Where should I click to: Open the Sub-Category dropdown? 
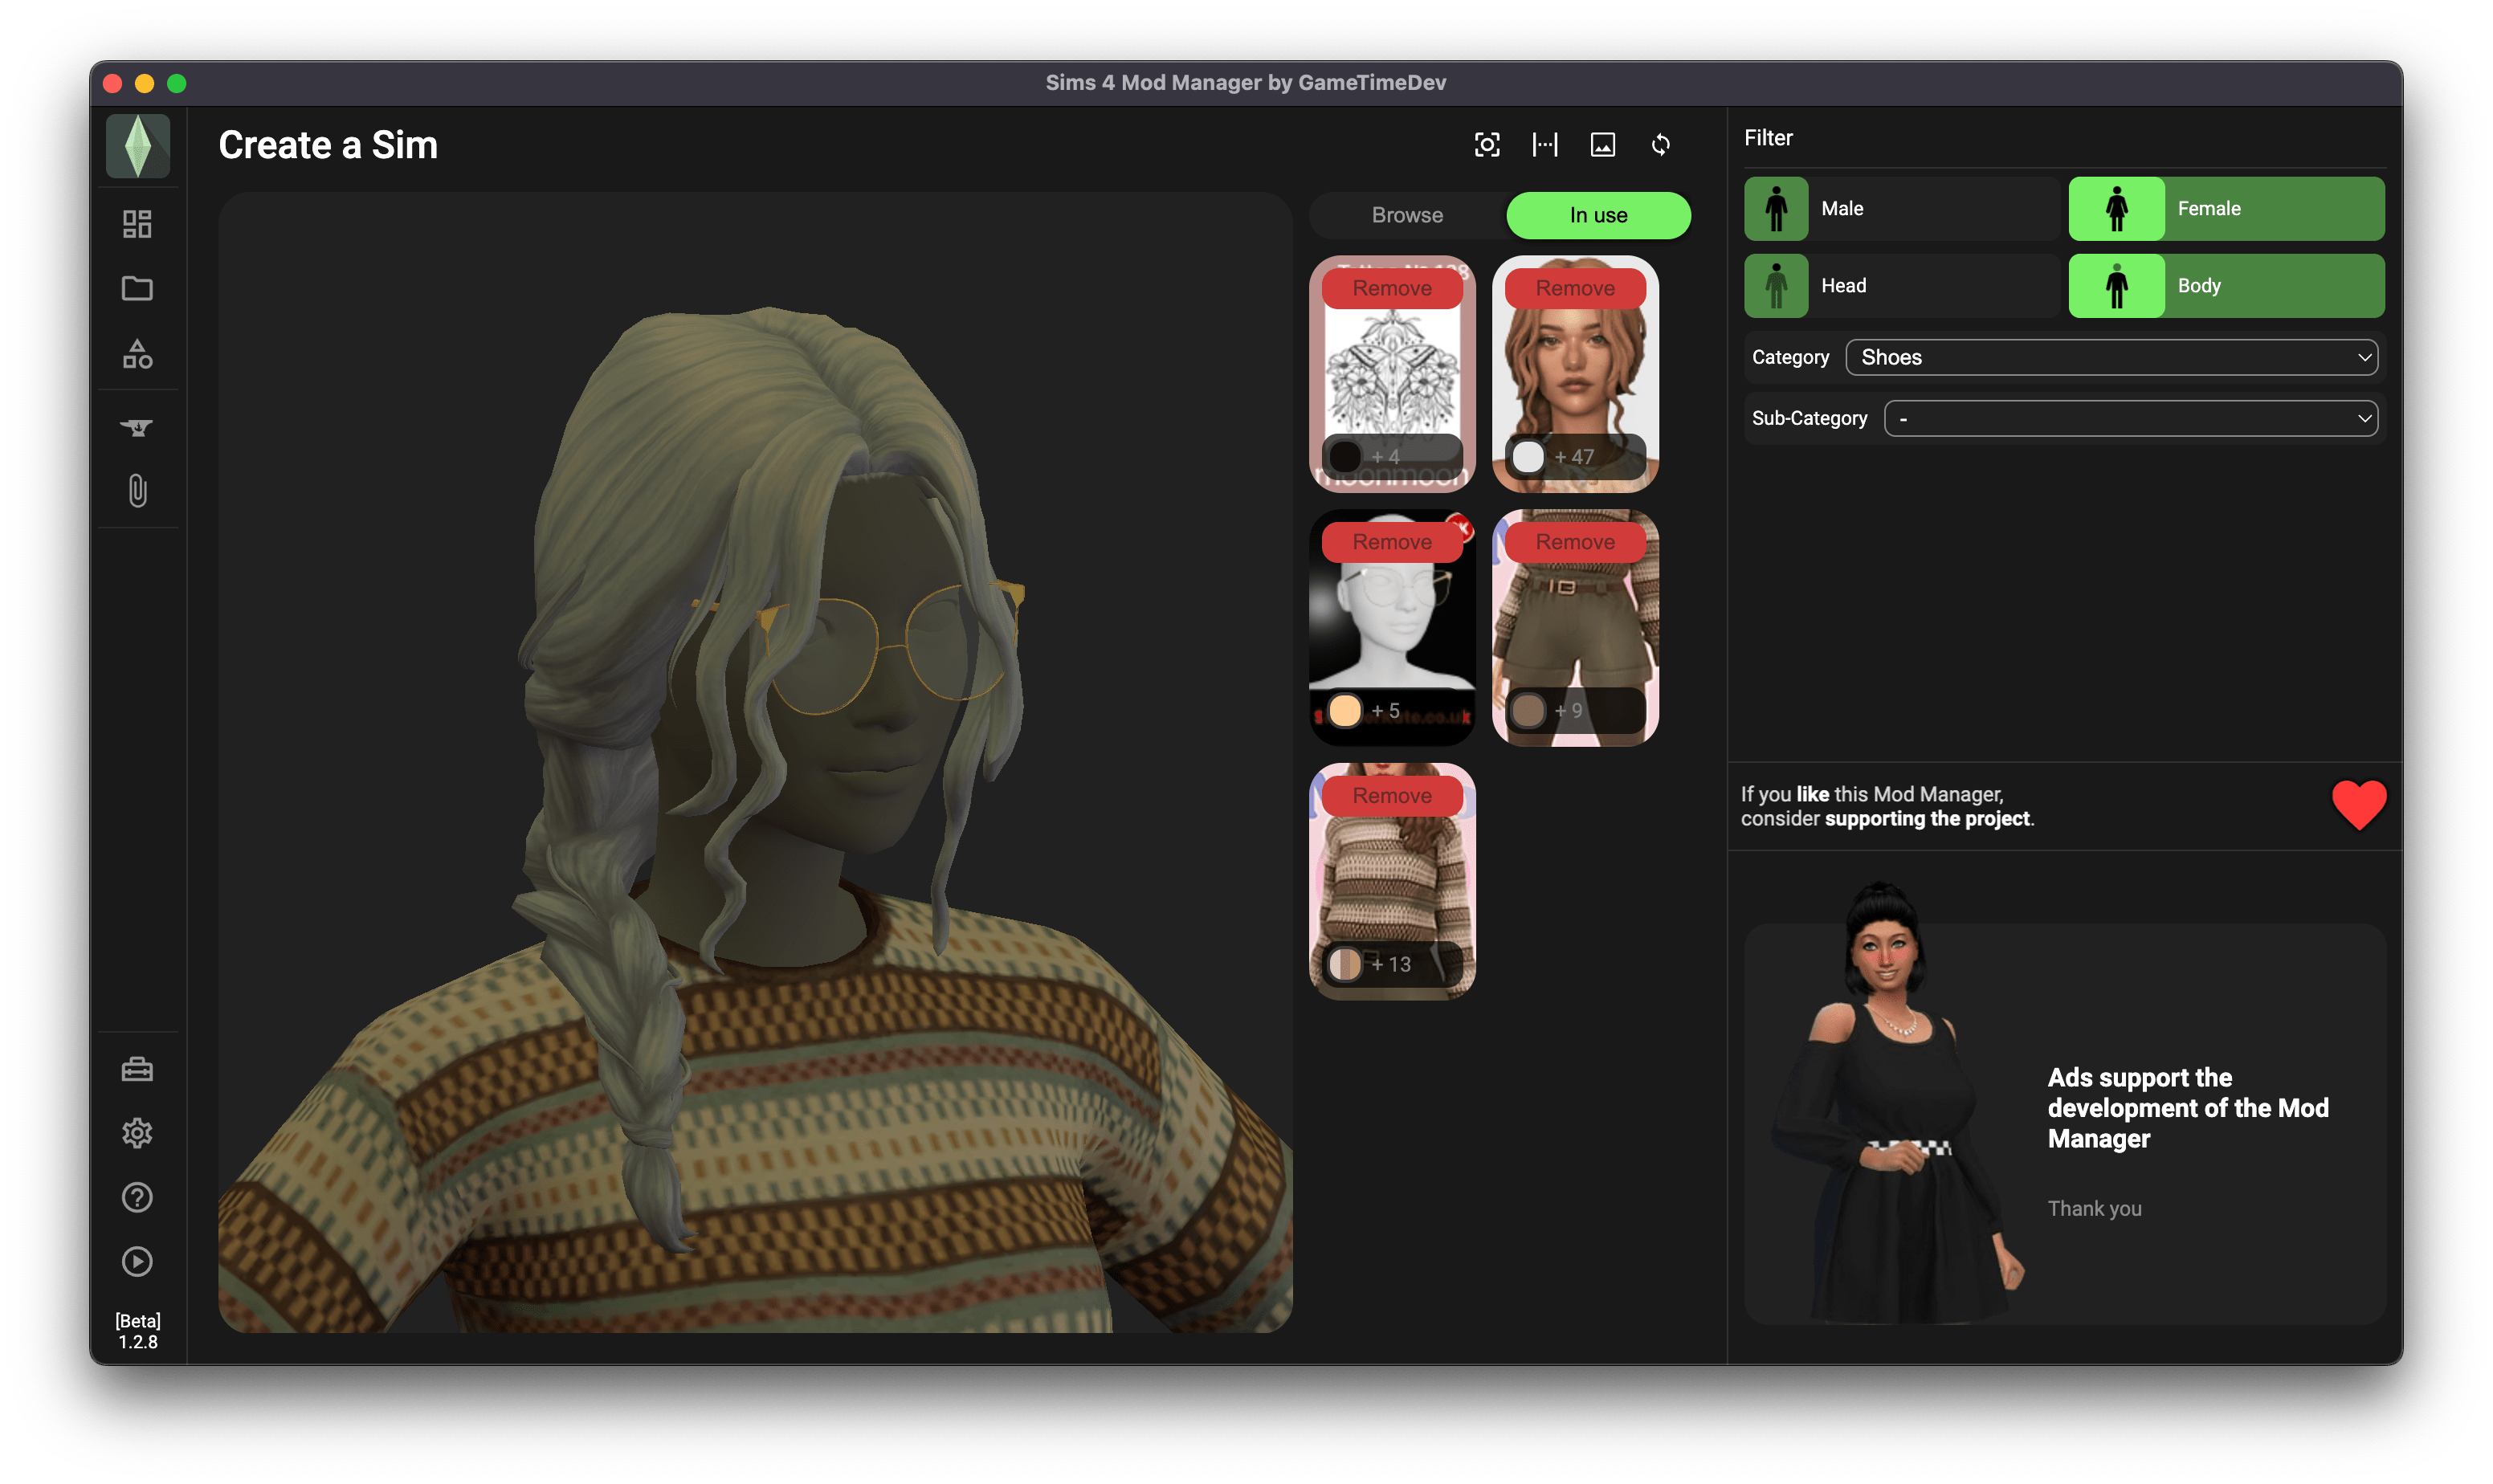[x=2130, y=418]
